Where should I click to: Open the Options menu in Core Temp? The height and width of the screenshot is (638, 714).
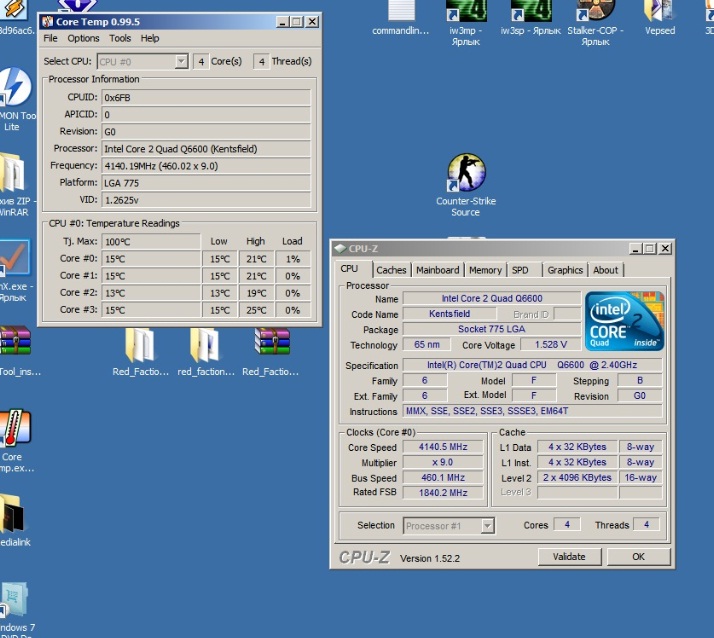click(x=83, y=38)
